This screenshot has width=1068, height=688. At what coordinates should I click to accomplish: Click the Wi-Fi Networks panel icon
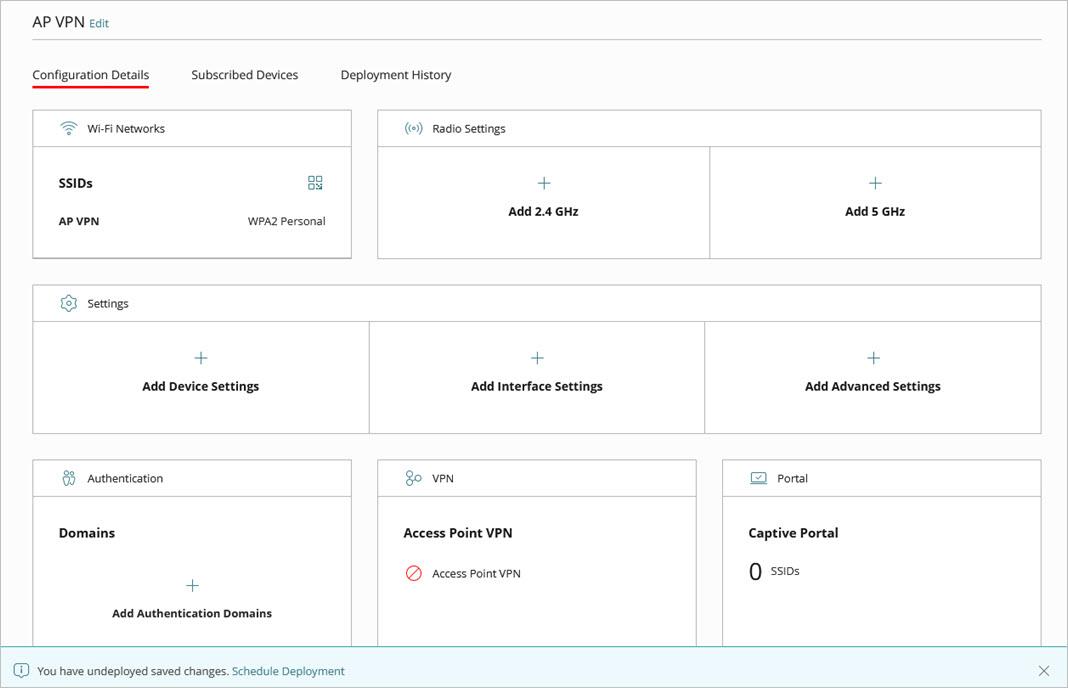(x=68, y=128)
